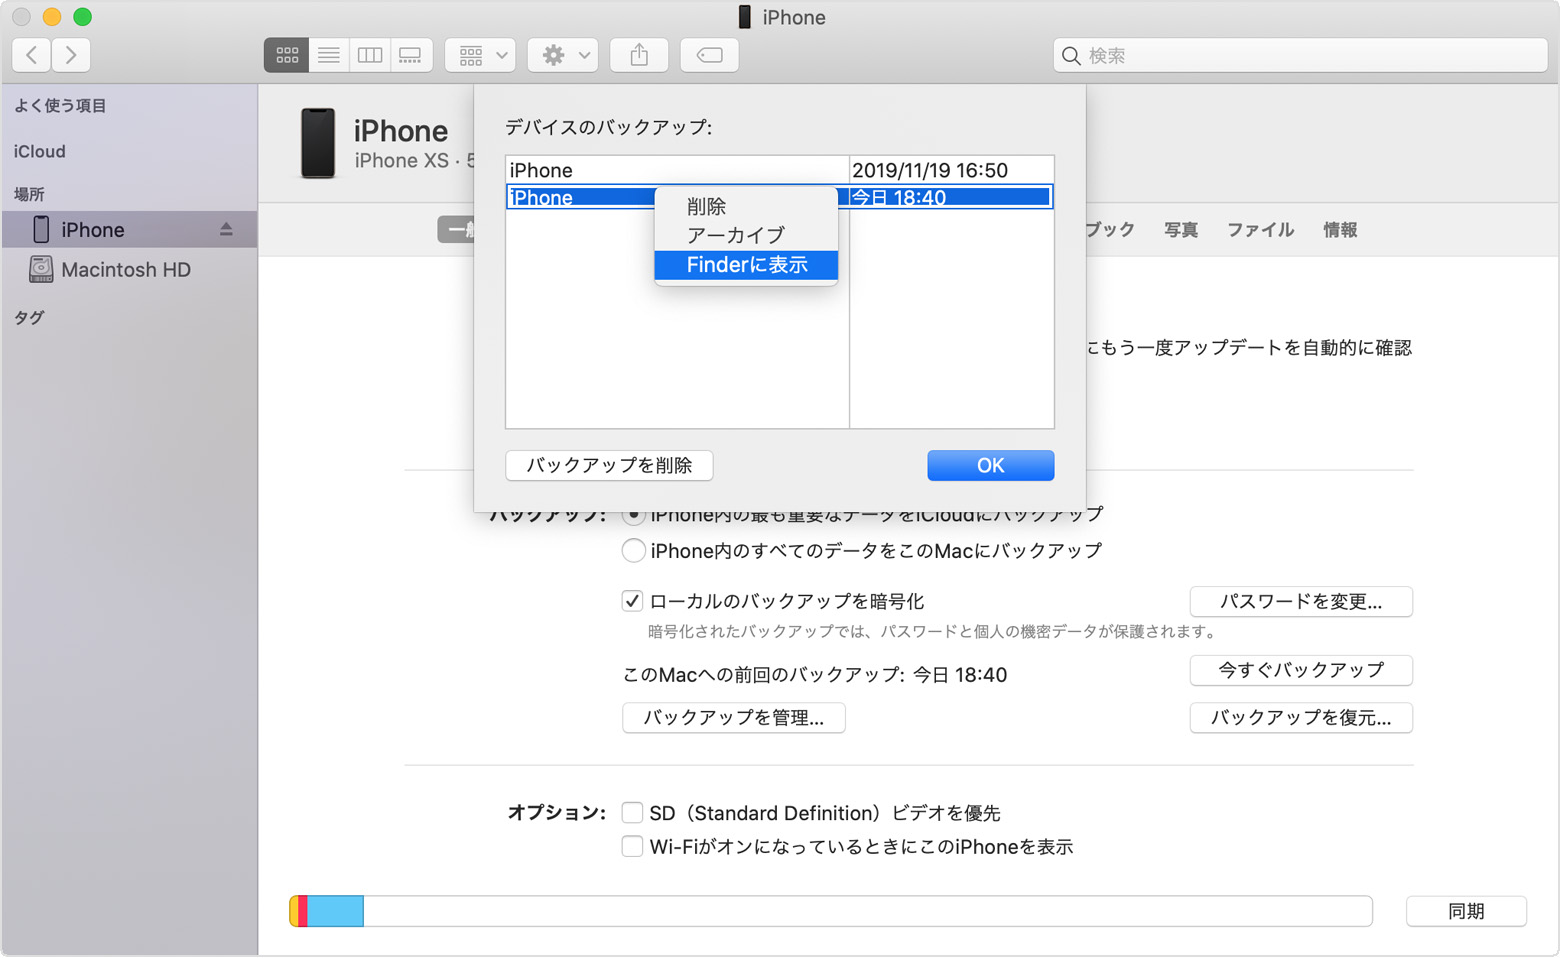Click the Share toolbar icon
This screenshot has width=1560, height=958.
coord(639,56)
